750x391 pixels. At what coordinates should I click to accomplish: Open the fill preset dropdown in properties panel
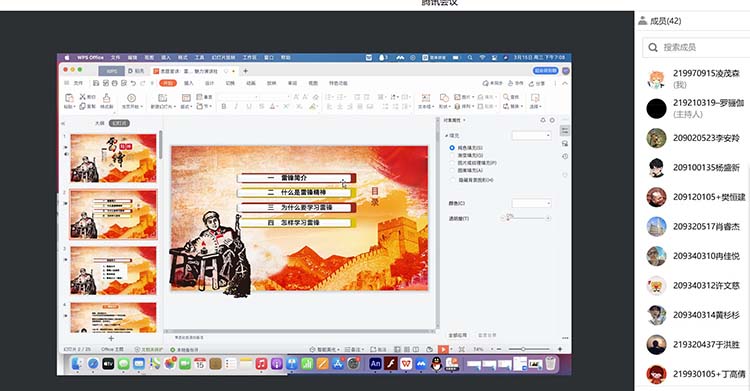click(x=531, y=136)
